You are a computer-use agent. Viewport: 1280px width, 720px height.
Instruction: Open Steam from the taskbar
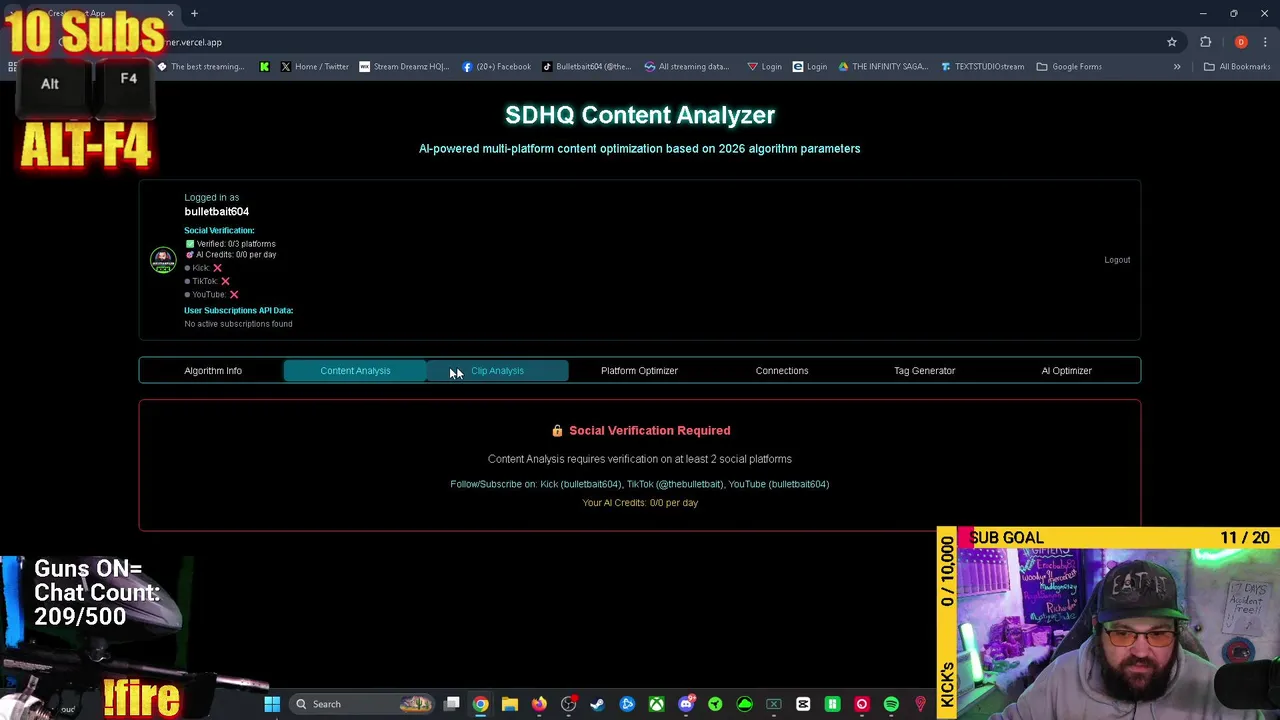[598, 704]
